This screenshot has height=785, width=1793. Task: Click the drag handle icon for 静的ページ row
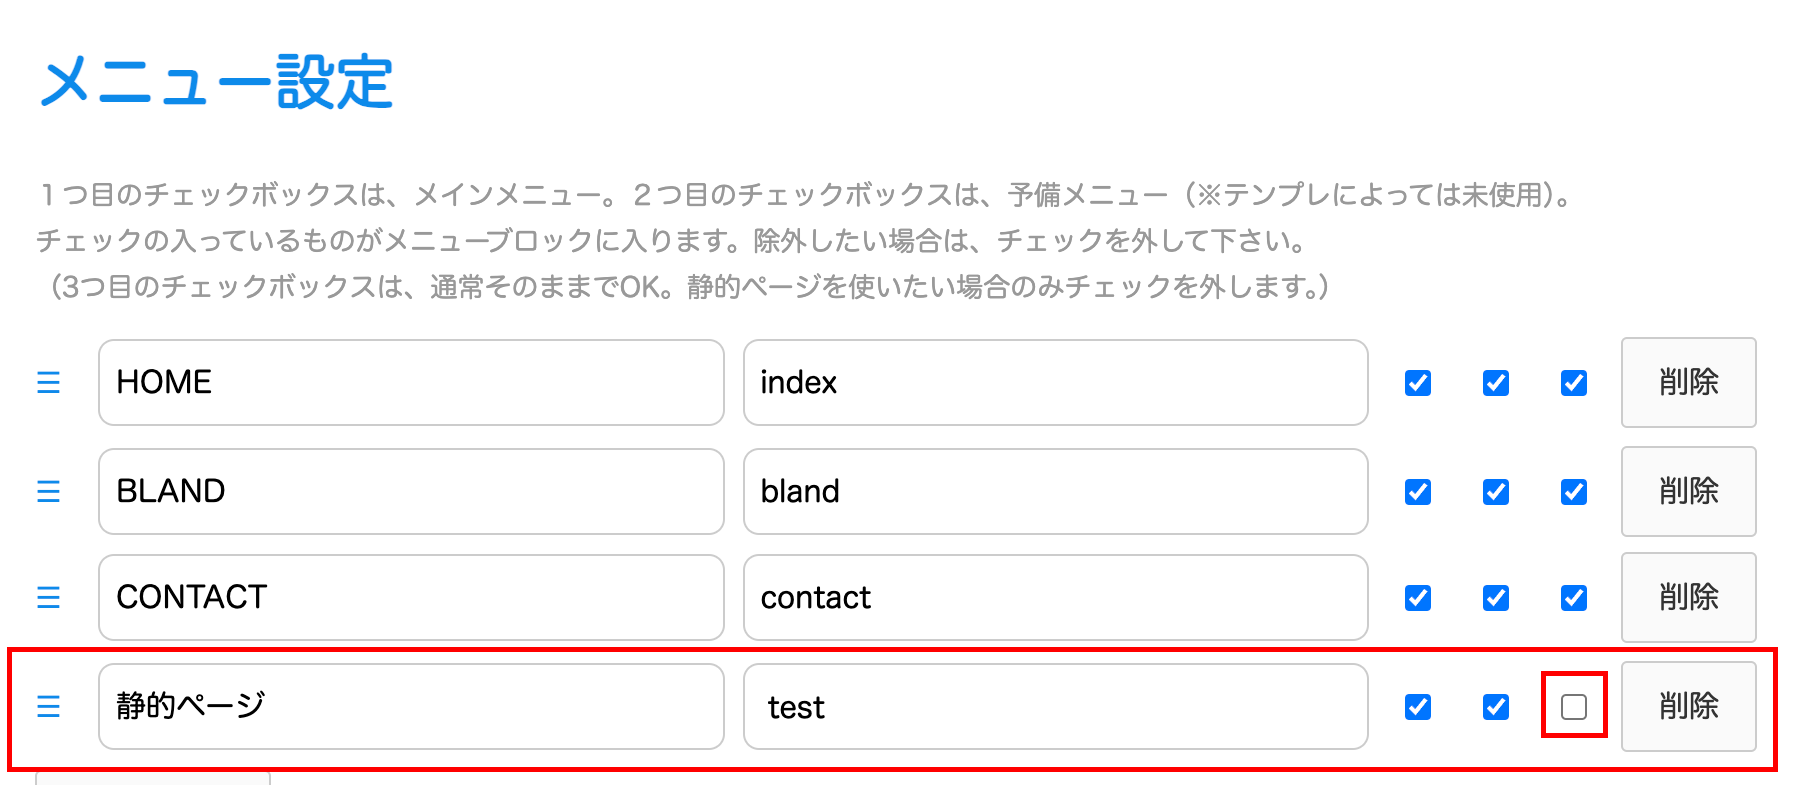pyautogui.click(x=48, y=707)
